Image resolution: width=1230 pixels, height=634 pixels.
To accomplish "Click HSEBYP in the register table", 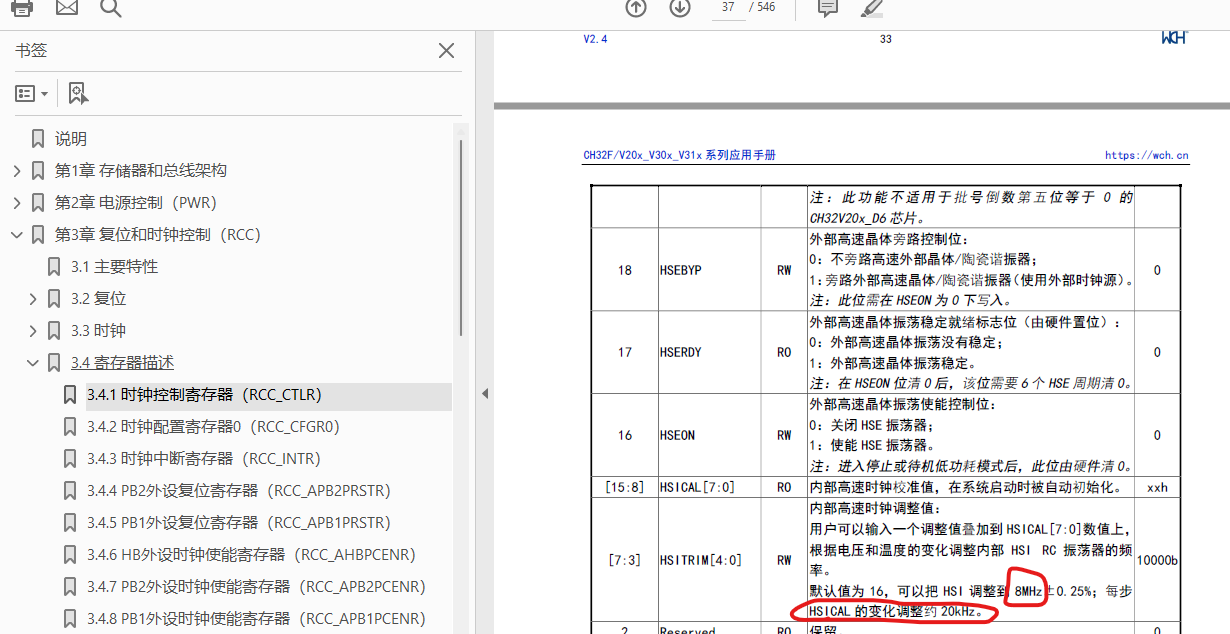I will pyautogui.click(x=681, y=270).
